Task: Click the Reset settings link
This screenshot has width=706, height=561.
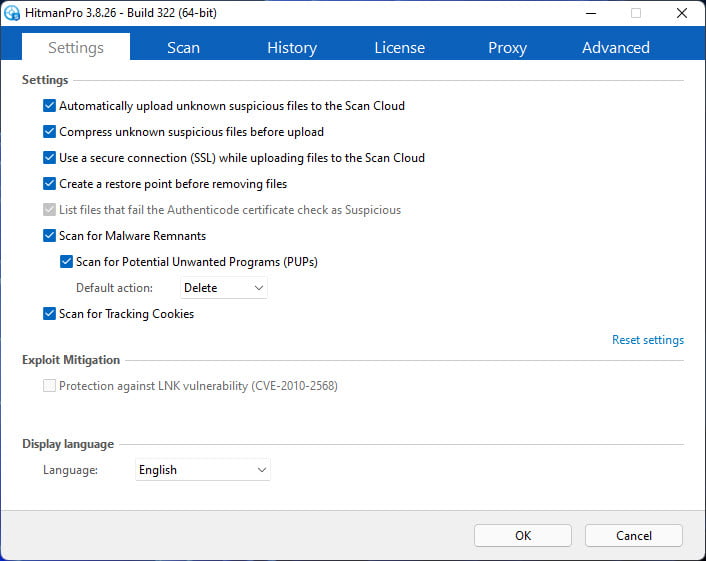Action: [x=647, y=340]
